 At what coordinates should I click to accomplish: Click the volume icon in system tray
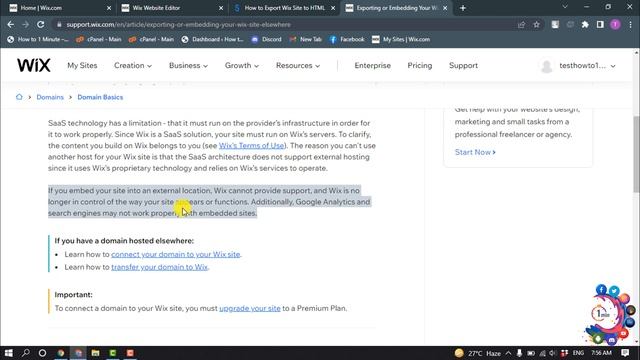click(553, 353)
